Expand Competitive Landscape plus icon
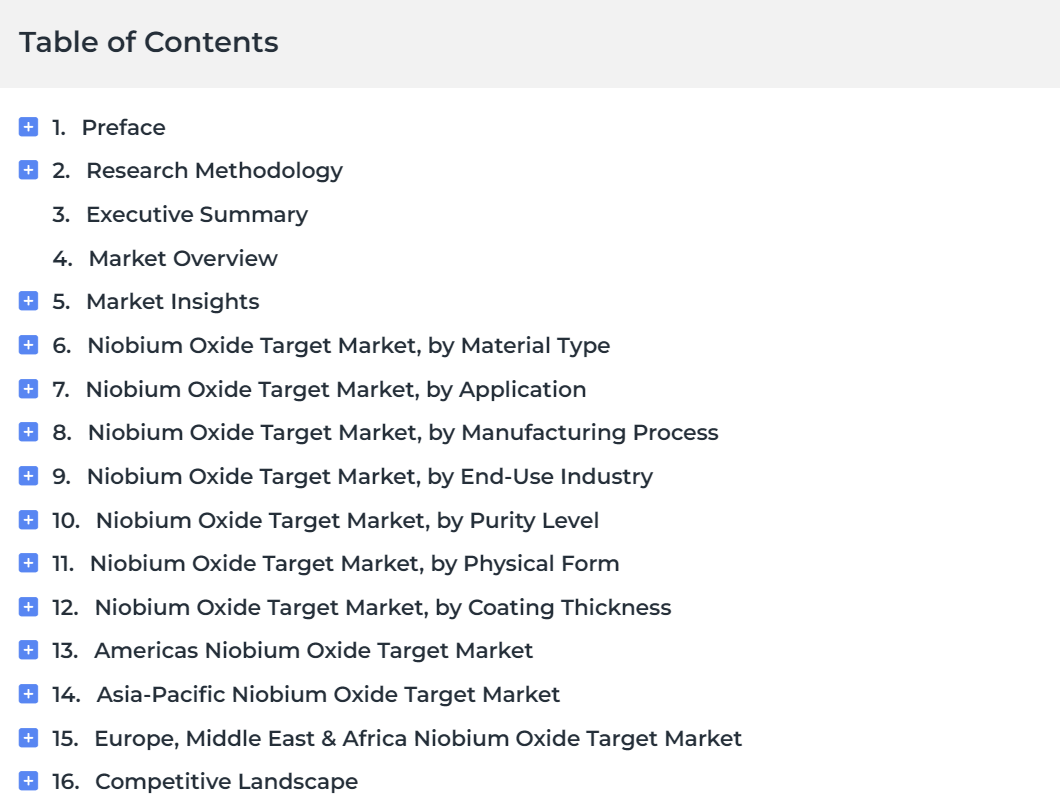This screenshot has height=807, width=1060. point(28,781)
